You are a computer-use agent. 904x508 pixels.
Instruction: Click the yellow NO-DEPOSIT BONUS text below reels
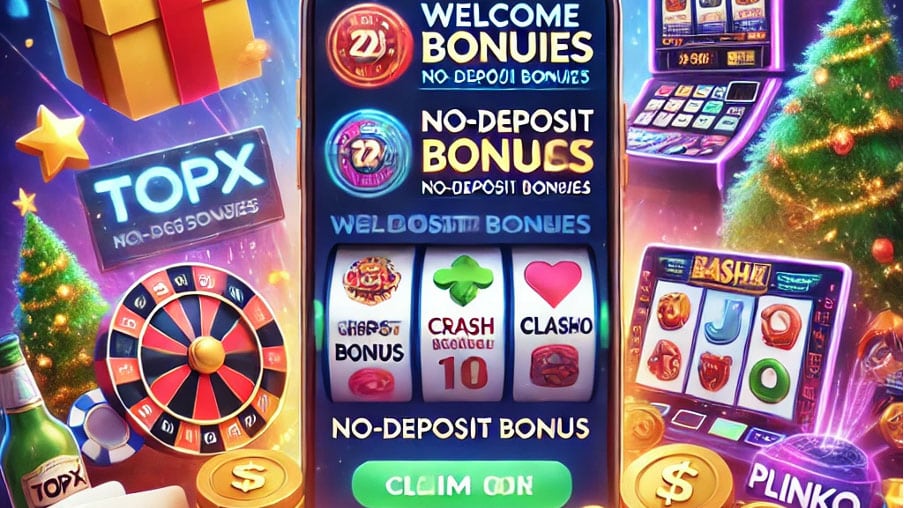tap(461, 428)
